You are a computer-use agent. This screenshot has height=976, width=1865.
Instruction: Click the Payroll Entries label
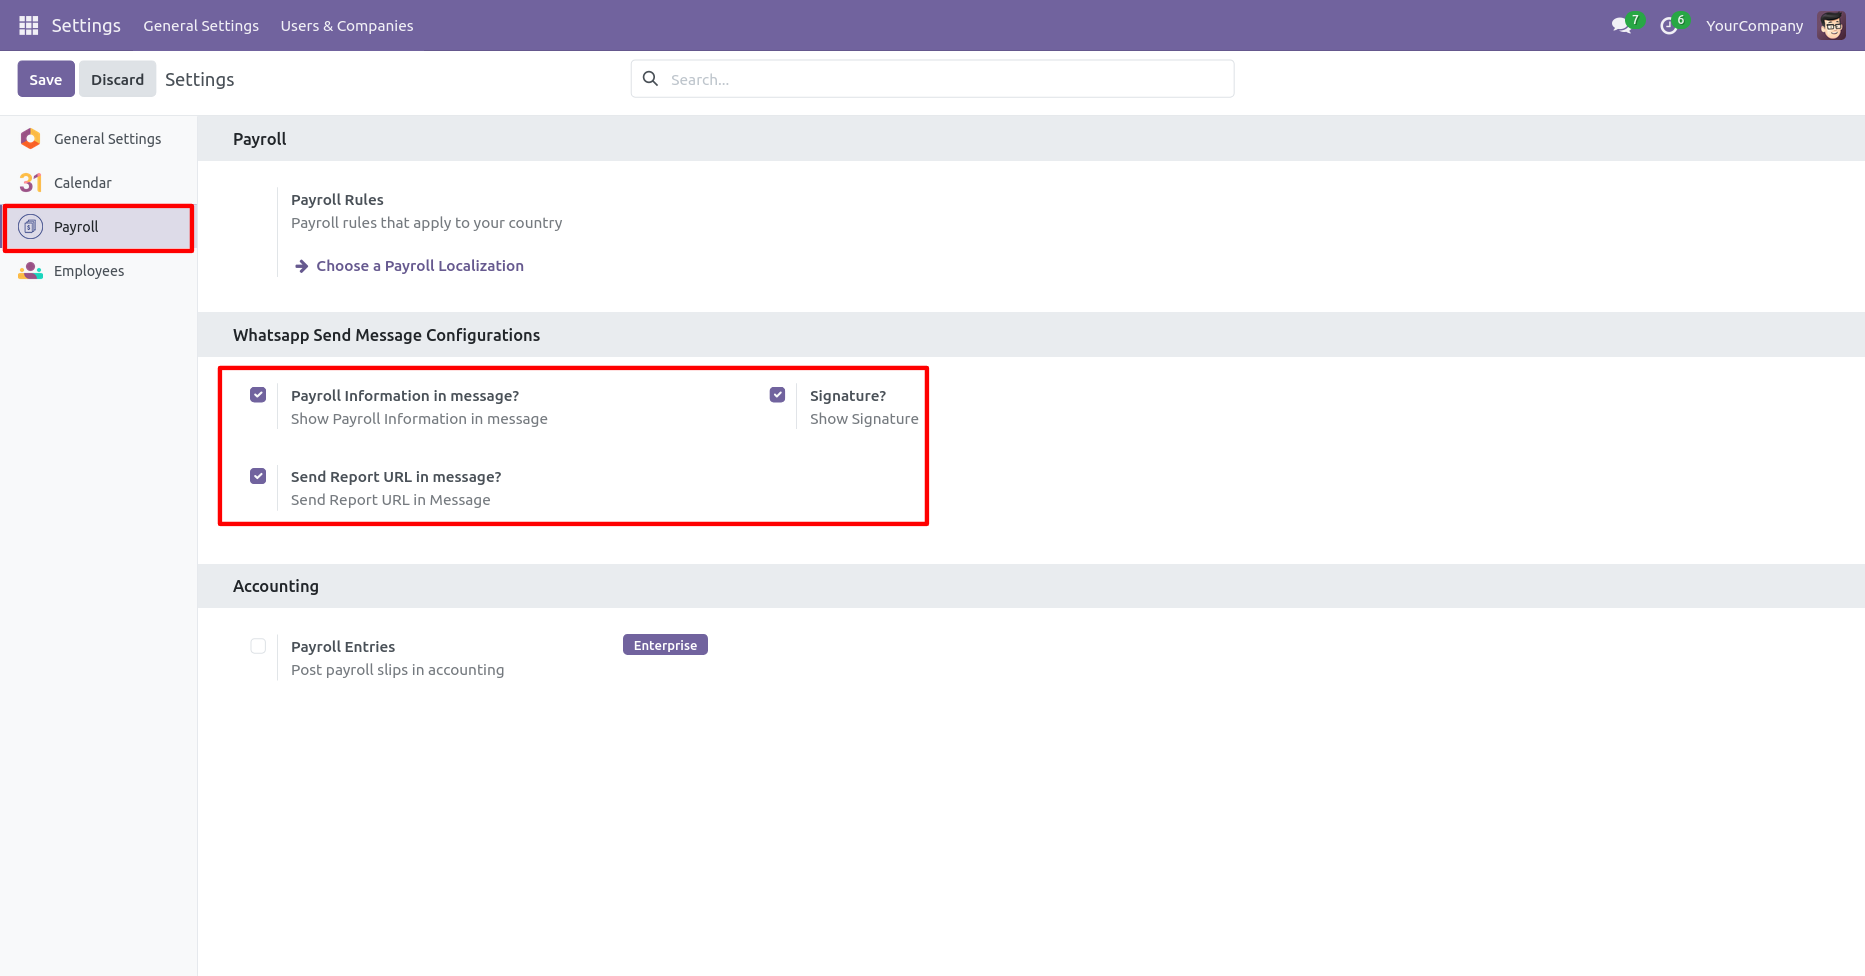343,647
